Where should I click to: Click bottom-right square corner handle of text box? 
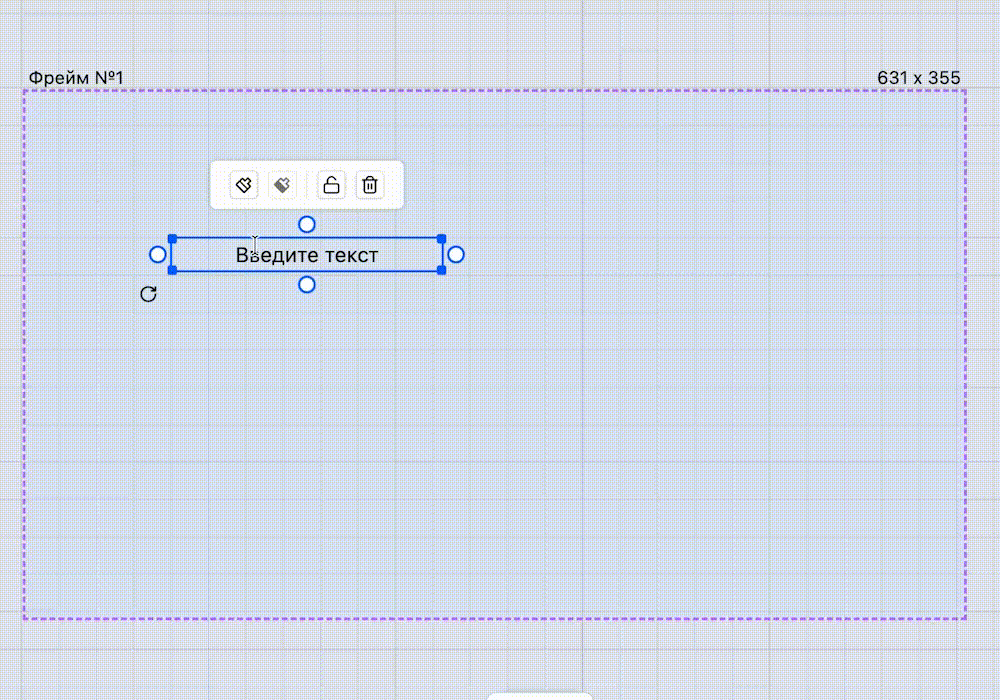click(442, 270)
